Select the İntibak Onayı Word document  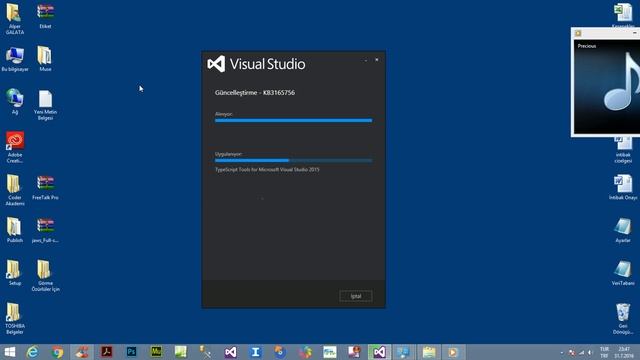(623, 188)
